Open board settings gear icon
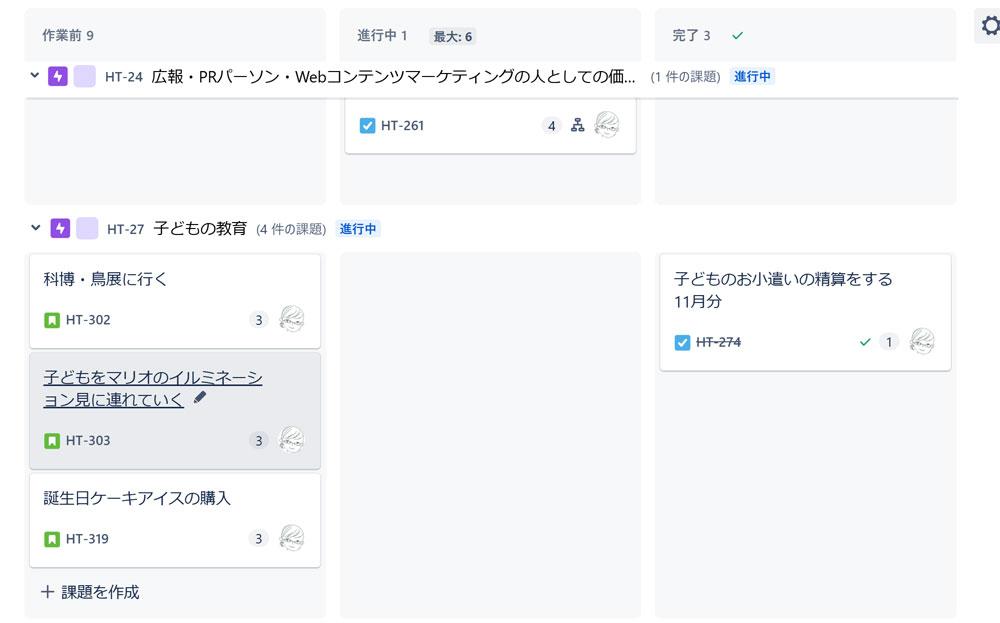This screenshot has height=623, width=1000. (990, 26)
